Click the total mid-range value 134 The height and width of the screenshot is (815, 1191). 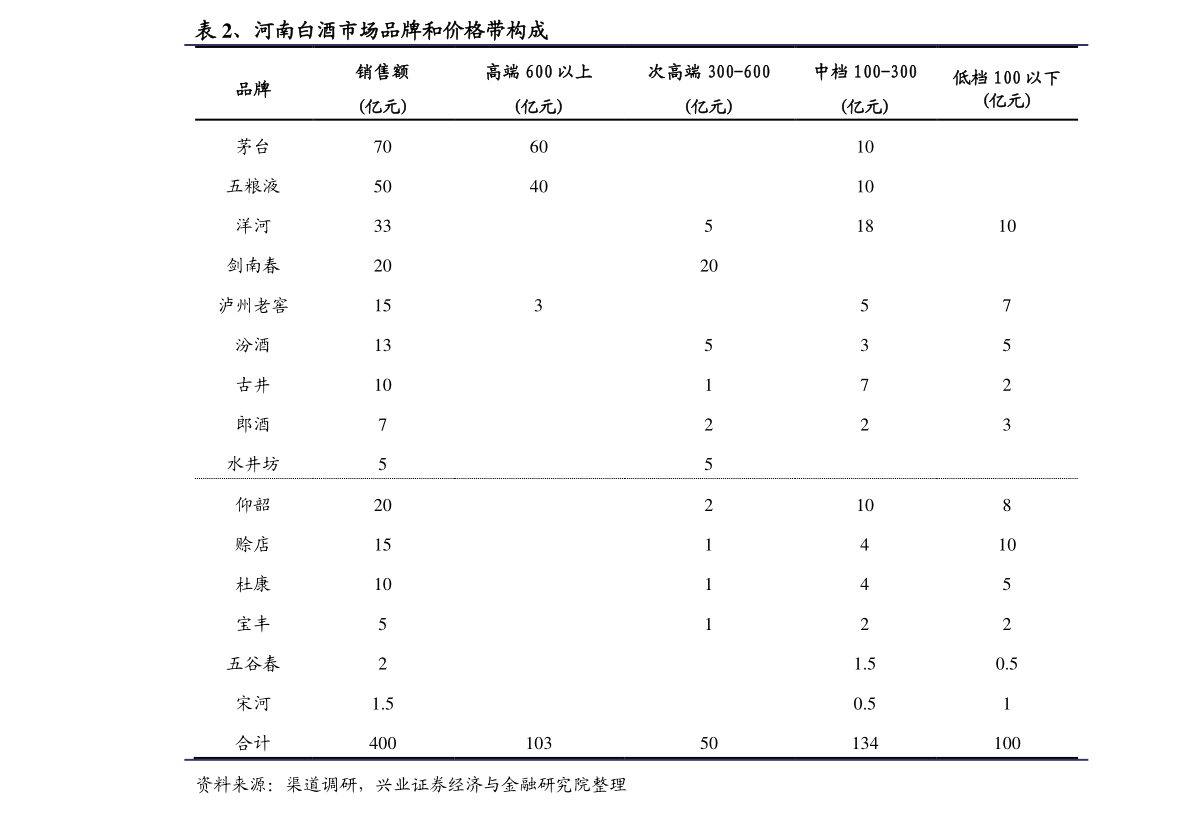865,742
